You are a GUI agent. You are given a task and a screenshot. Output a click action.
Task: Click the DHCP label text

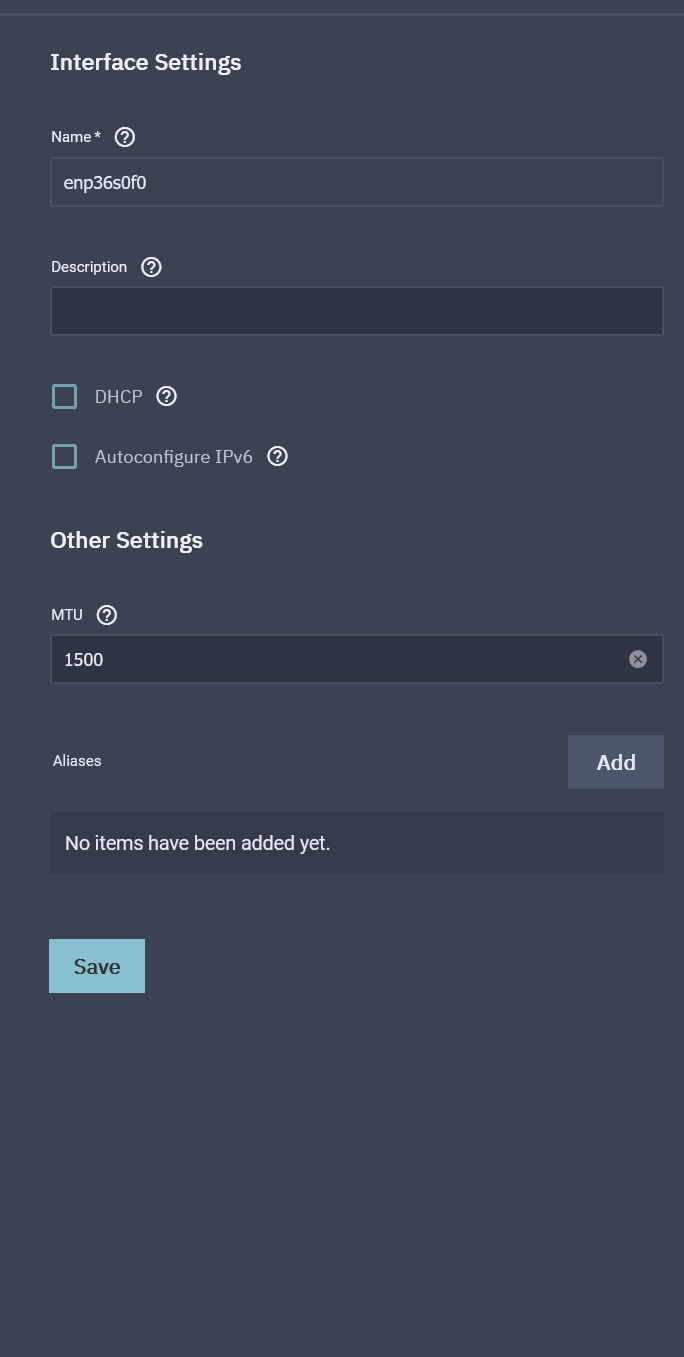tap(118, 397)
